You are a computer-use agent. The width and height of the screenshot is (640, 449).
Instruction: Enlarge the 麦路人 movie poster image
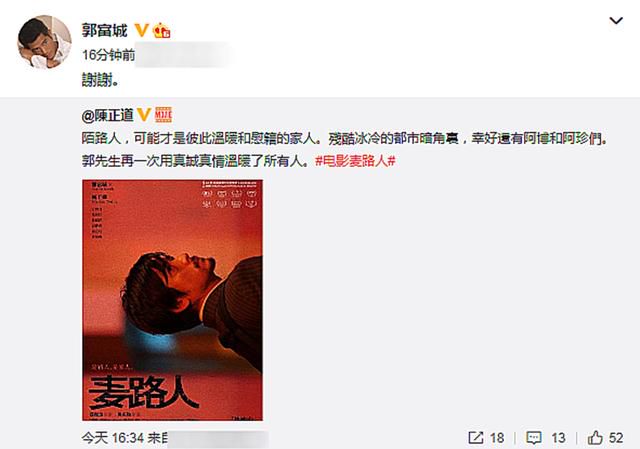click(x=172, y=300)
